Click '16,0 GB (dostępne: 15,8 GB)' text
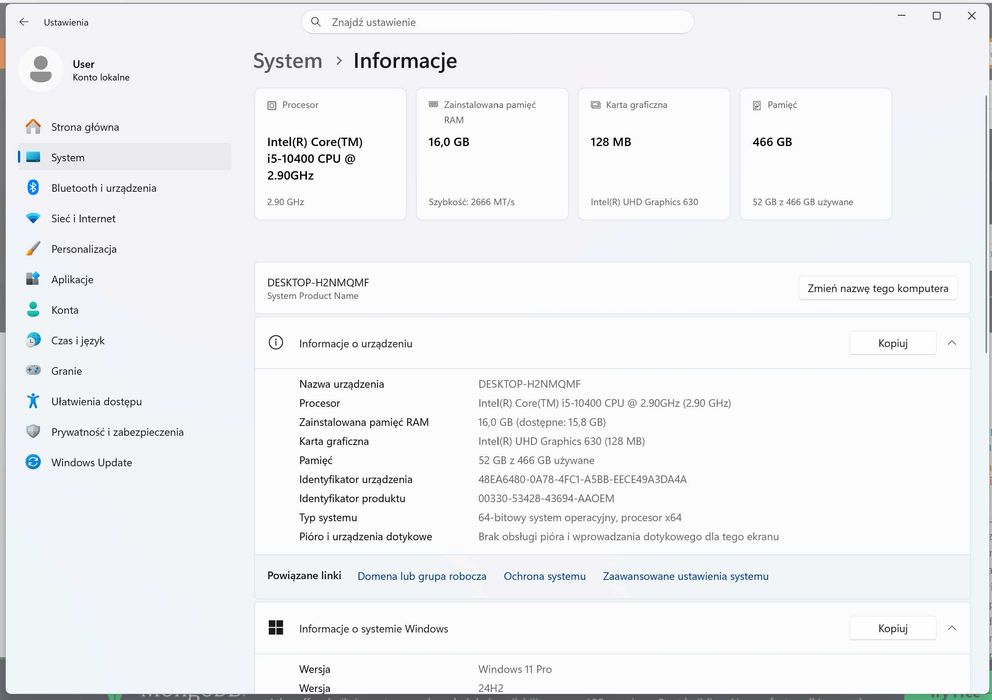 coord(542,422)
